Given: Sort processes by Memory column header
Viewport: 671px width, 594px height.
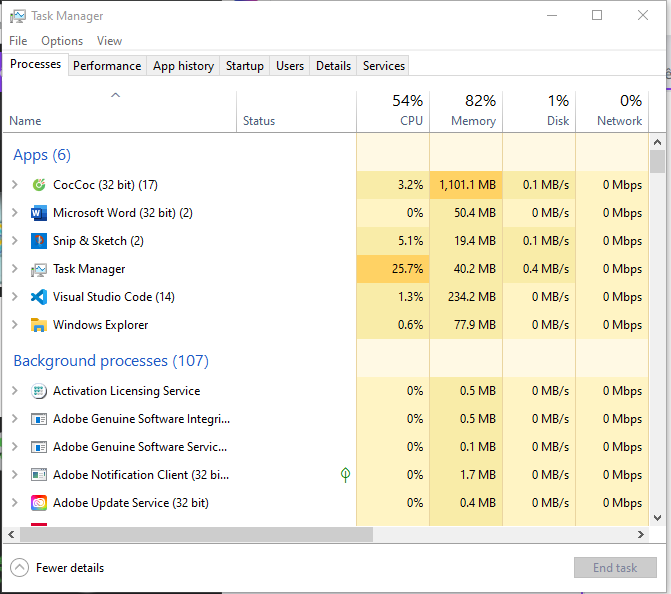Looking at the screenshot, I should click(x=466, y=111).
